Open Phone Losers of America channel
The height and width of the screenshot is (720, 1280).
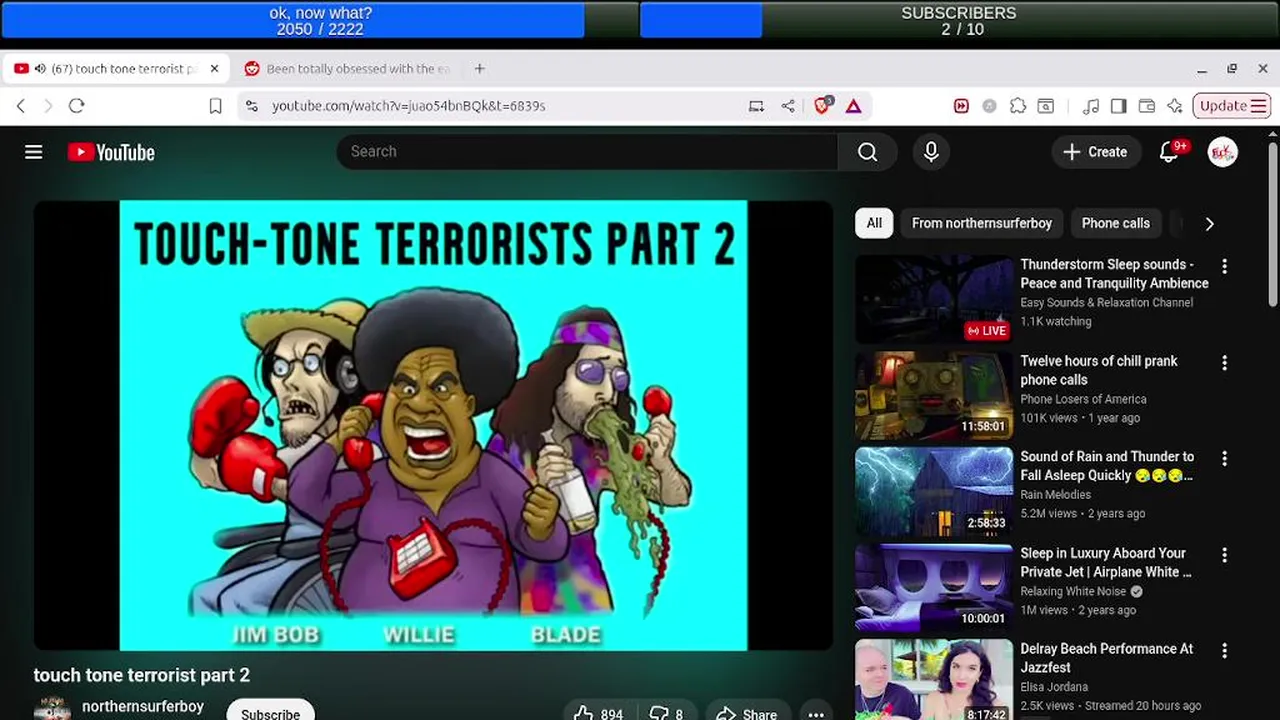(x=1083, y=399)
